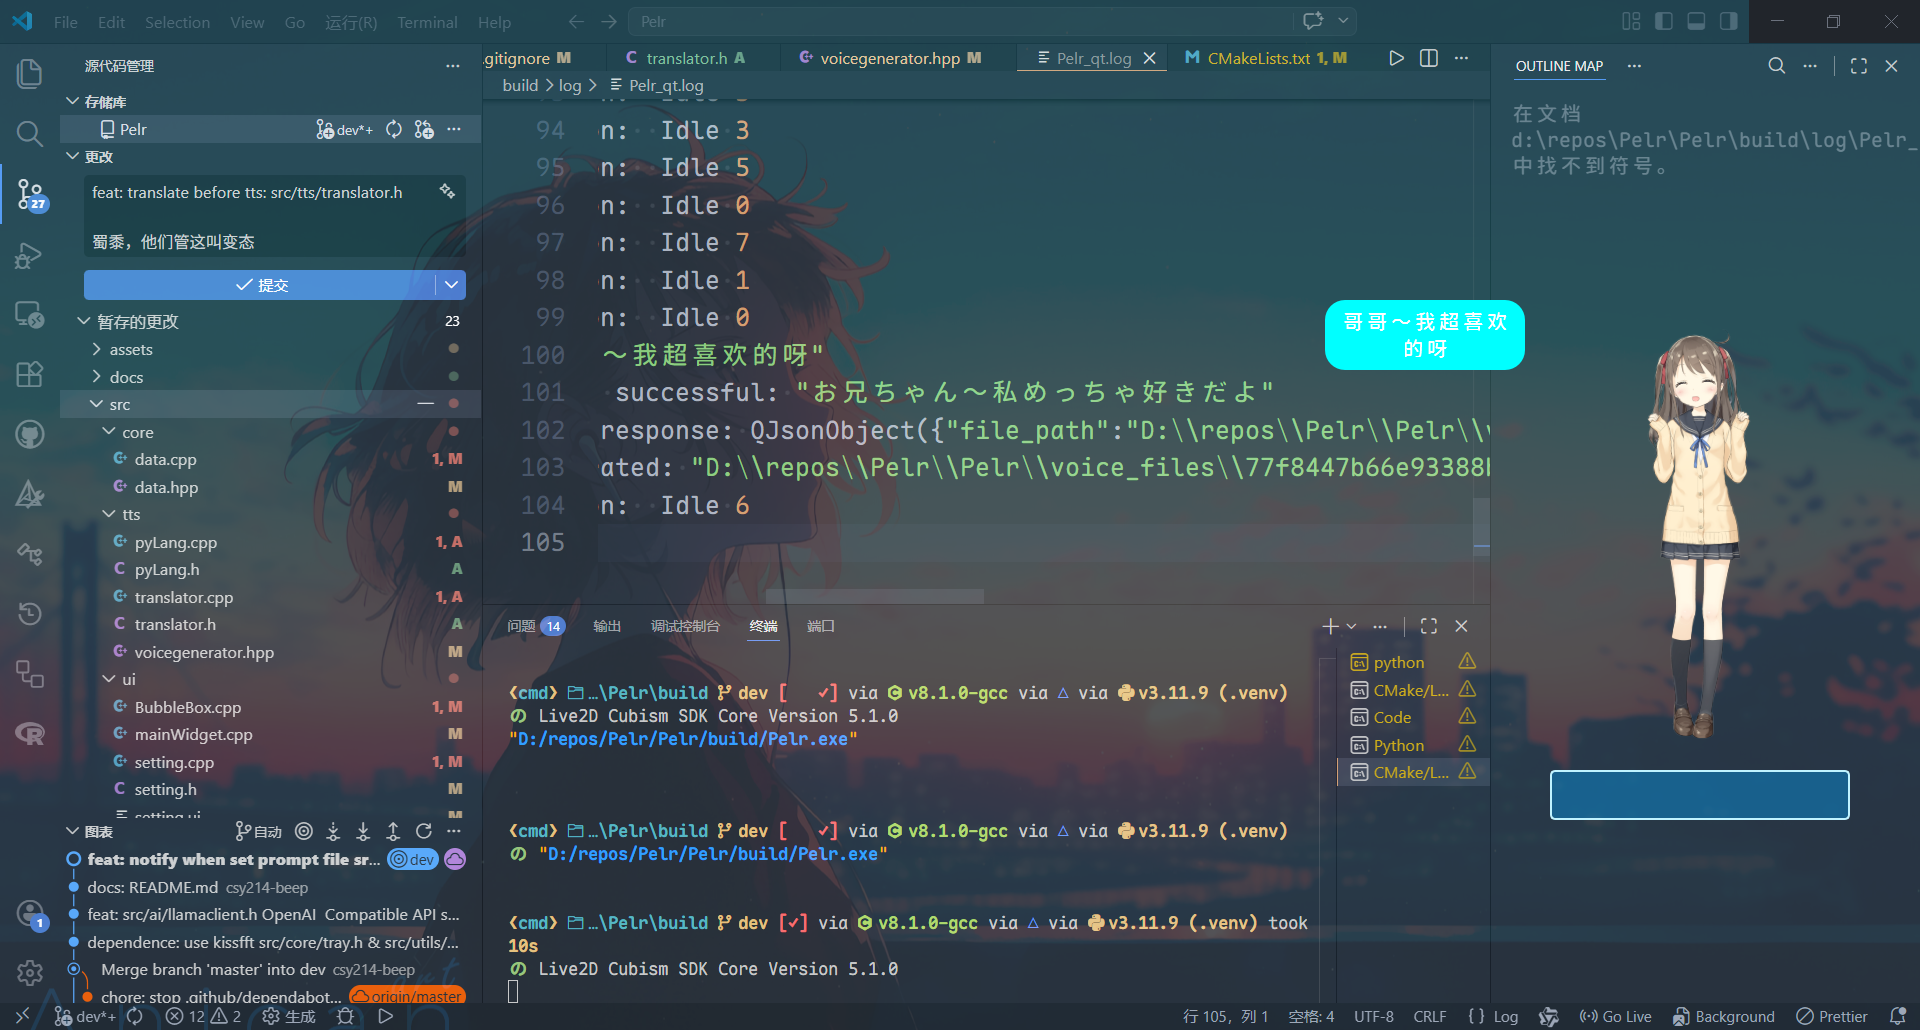The width and height of the screenshot is (1920, 1030).
Task: Click the 提交 commit button
Action: (x=260, y=285)
